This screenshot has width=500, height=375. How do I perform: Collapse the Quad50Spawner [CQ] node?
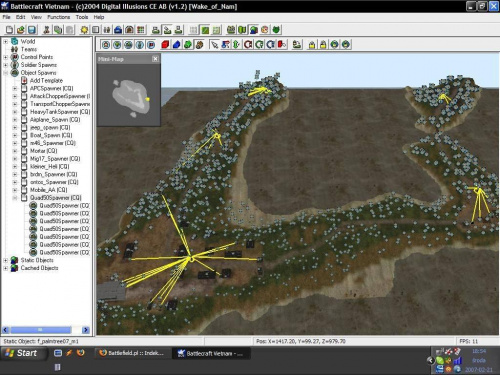(15, 198)
